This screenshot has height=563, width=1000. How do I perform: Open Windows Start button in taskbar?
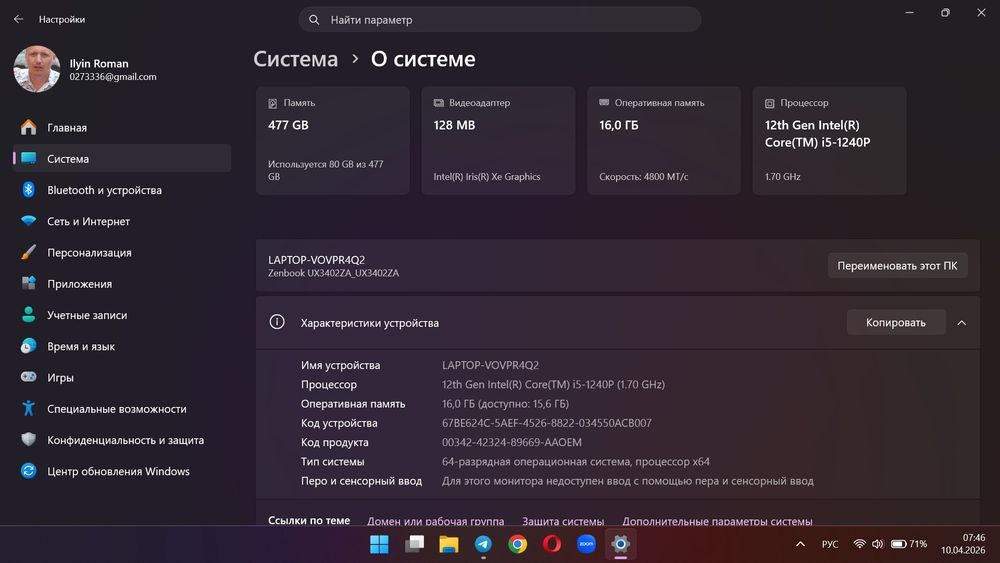pos(379,544)
